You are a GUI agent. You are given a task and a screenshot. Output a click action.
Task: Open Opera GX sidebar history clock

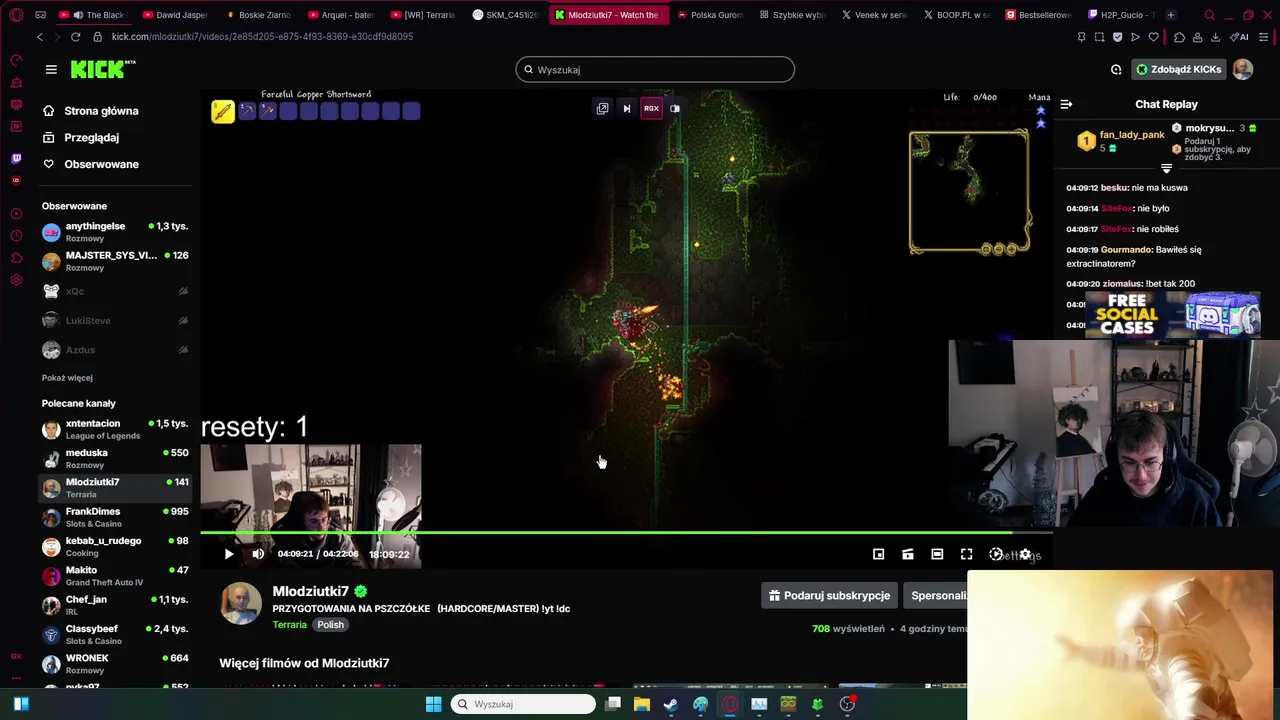[16, 236]
